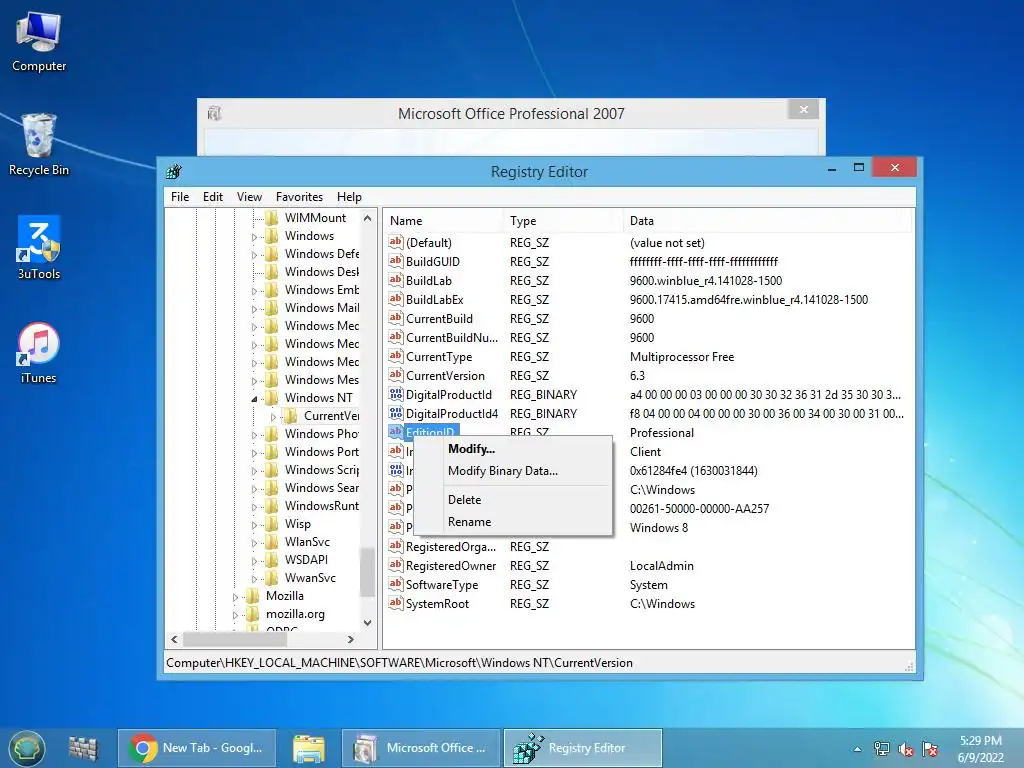Click the DigitalProductId4 binary value icon
1024x768 pixels.
click(x=396, y=413)
